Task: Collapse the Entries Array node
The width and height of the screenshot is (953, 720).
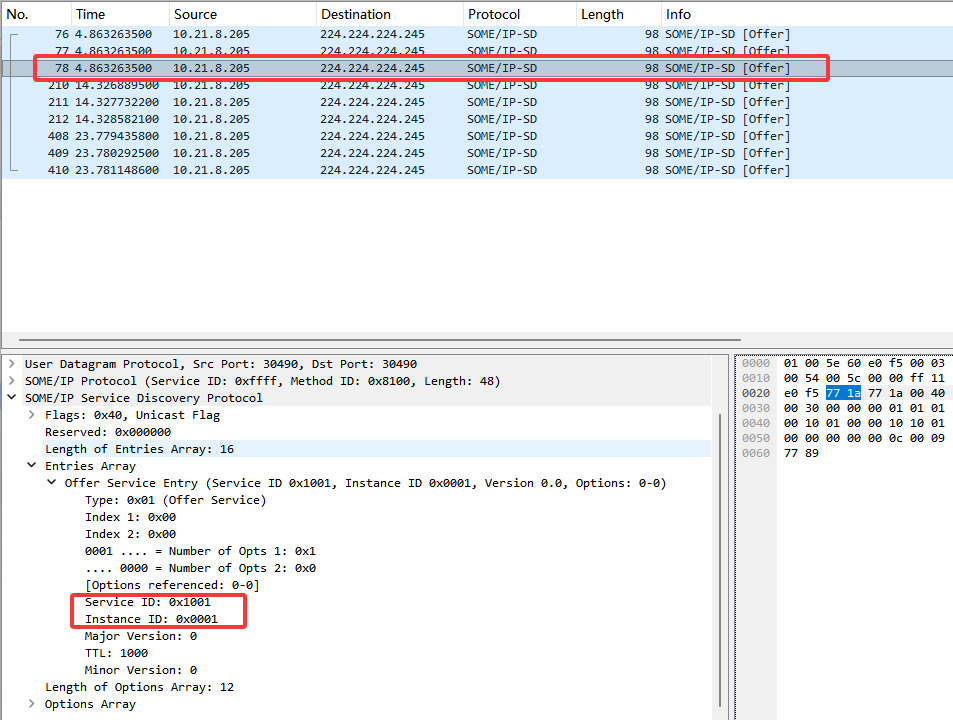Action: coord(32,465)
